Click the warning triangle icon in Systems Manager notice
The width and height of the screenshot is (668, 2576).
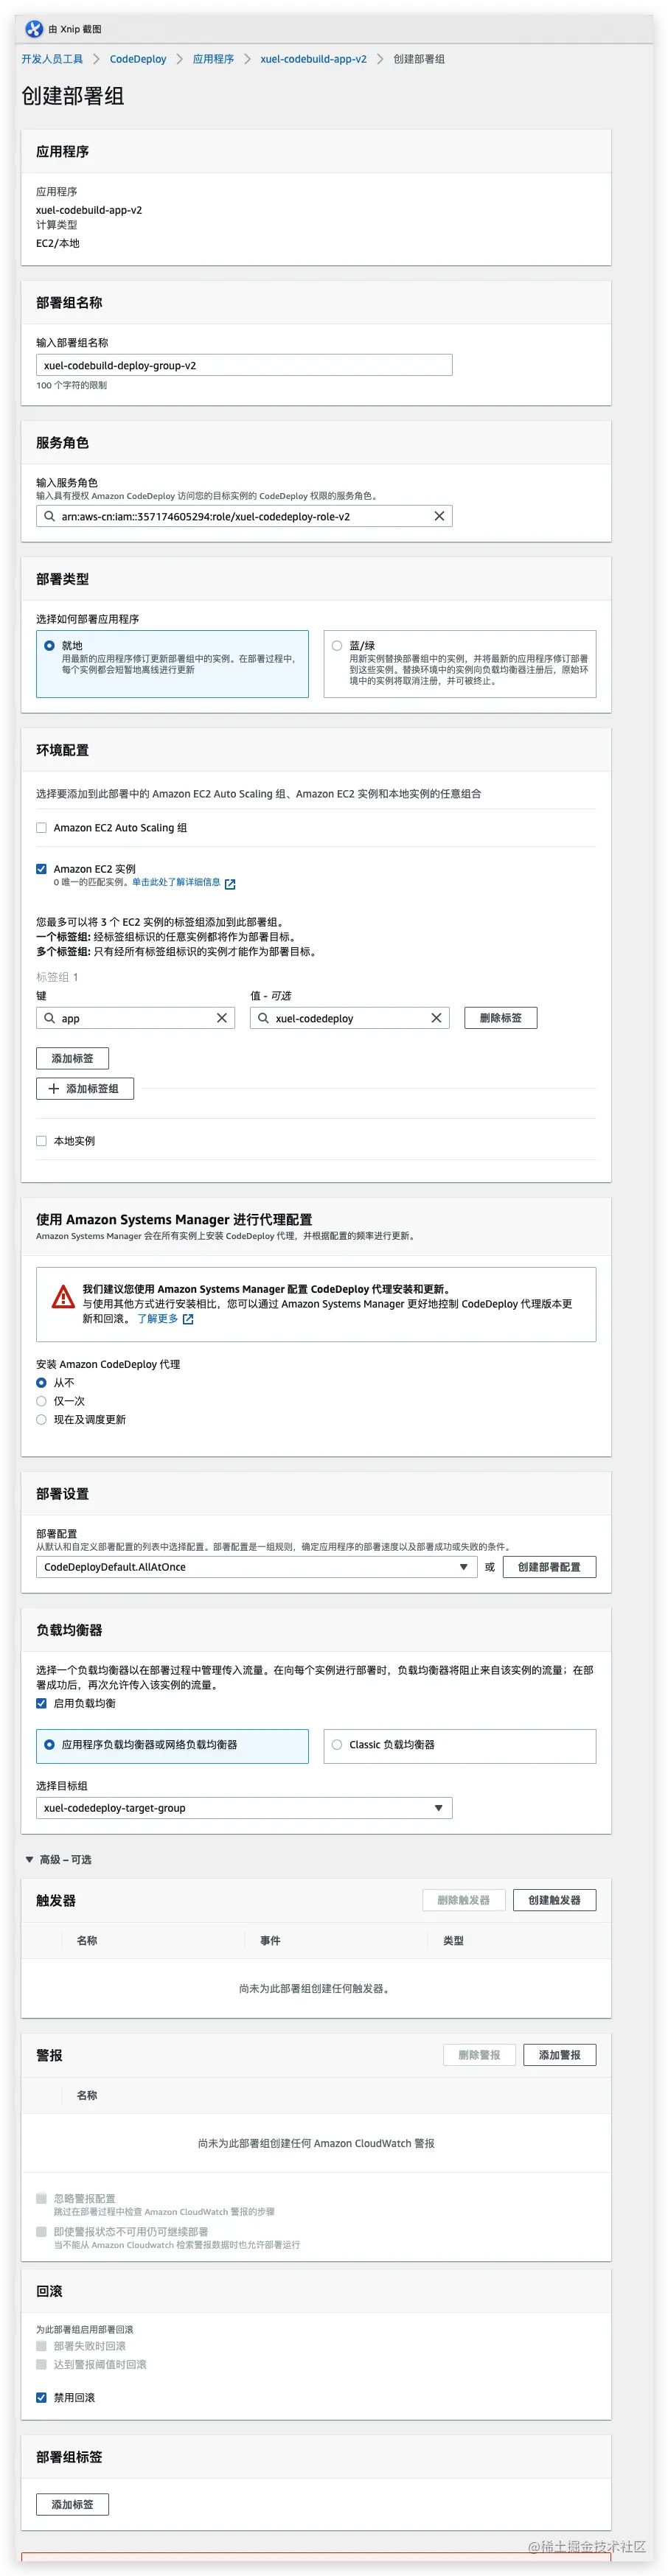[63, 1297]
